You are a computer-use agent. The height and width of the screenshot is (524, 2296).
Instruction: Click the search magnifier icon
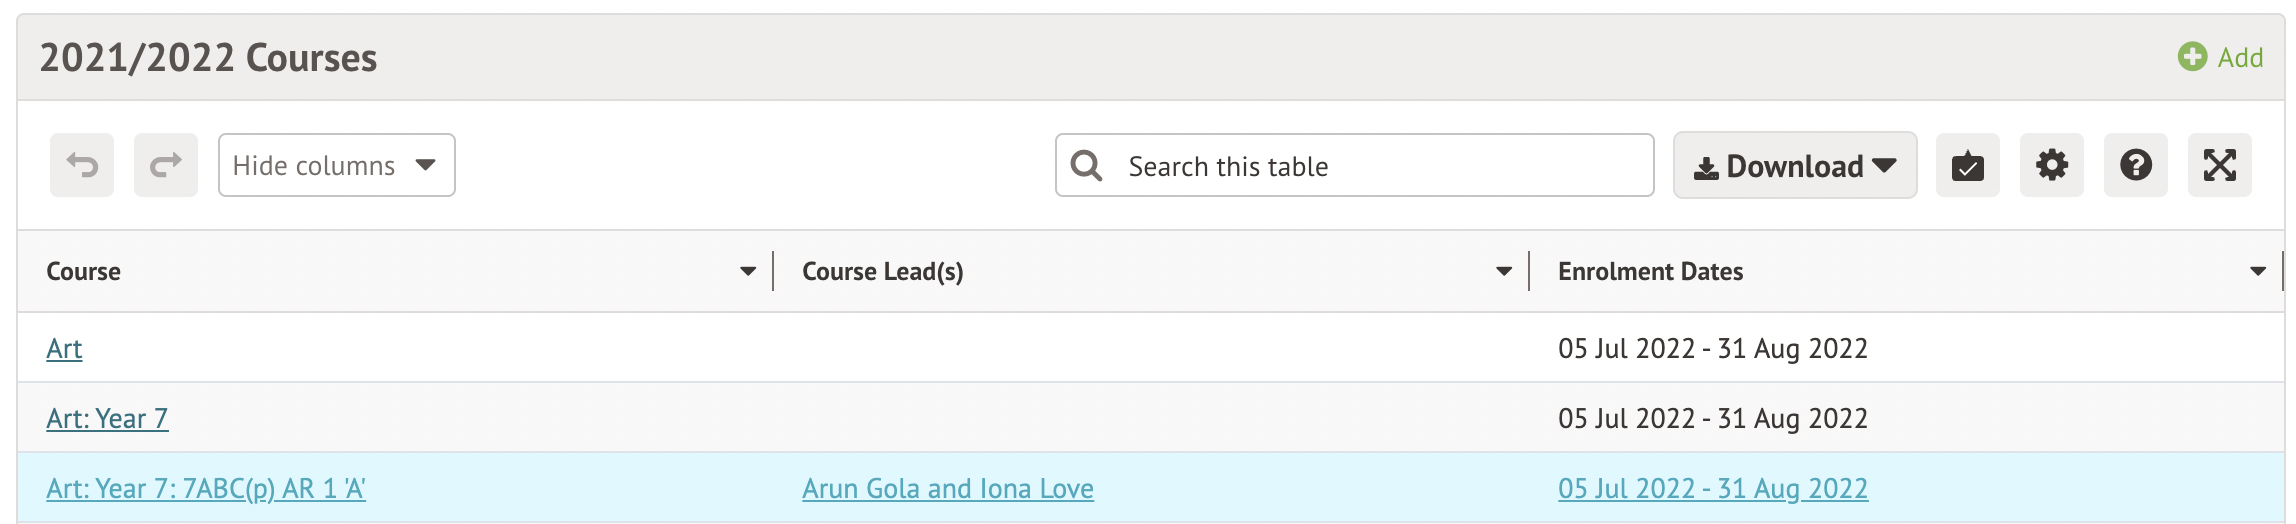pyautogui.click(x=1086, y=165)
